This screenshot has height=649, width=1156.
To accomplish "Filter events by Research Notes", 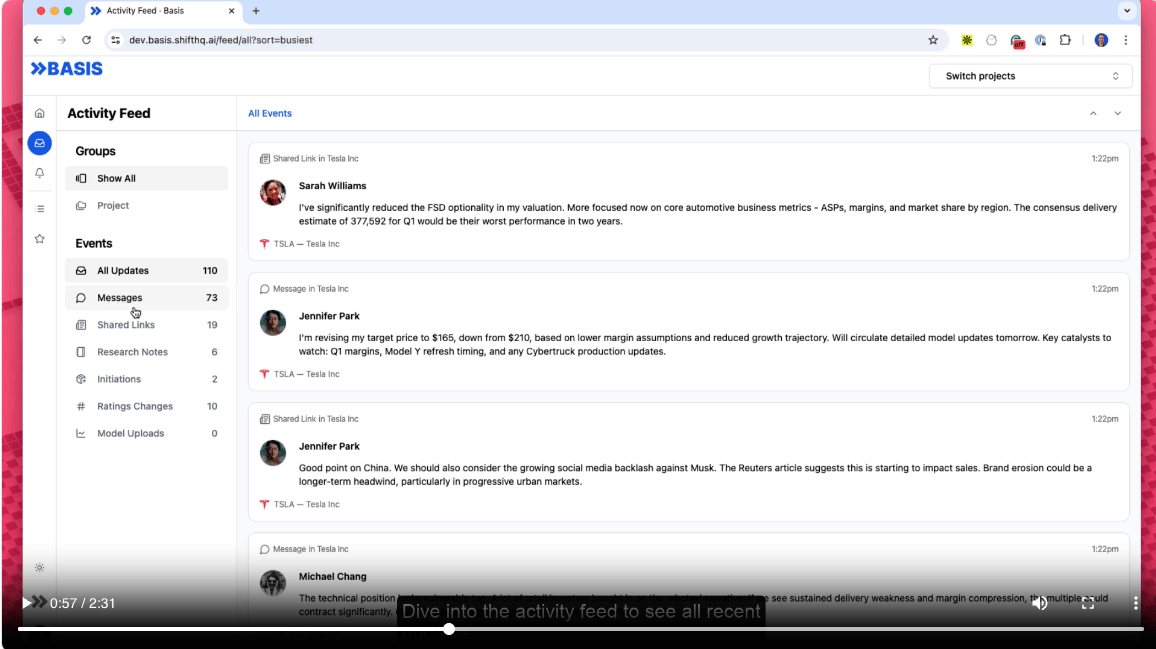I will pyautogui.click(x=146, y=353).
